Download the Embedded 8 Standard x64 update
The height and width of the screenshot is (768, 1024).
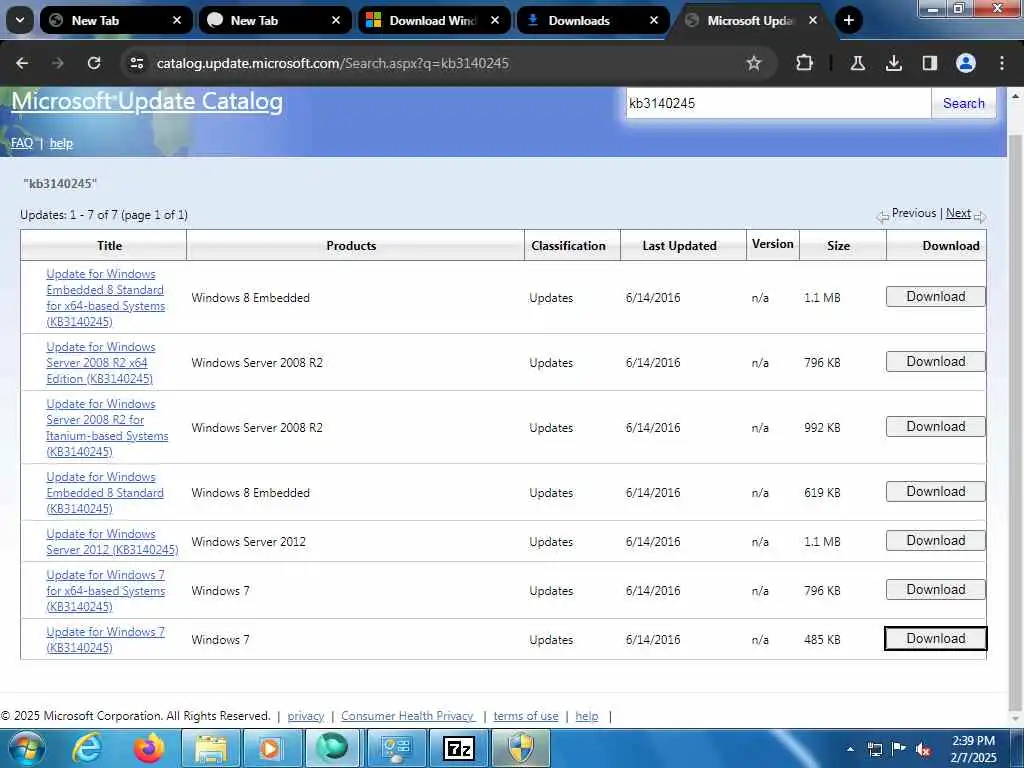(x=935, y=296)
